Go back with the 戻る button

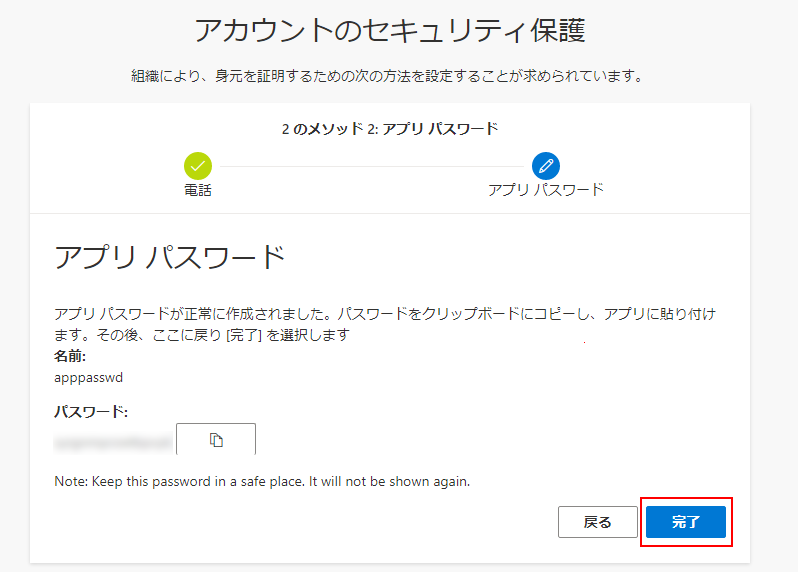pyautogui.click(x=597, y=522)
